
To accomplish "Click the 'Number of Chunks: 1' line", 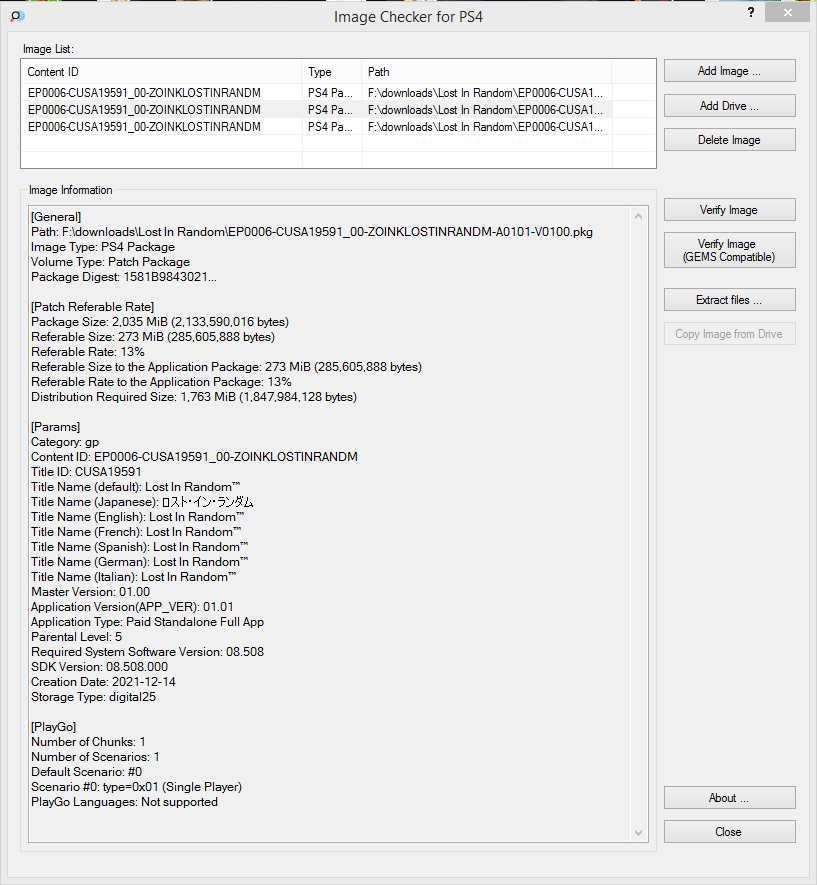I will pos(88,742).
